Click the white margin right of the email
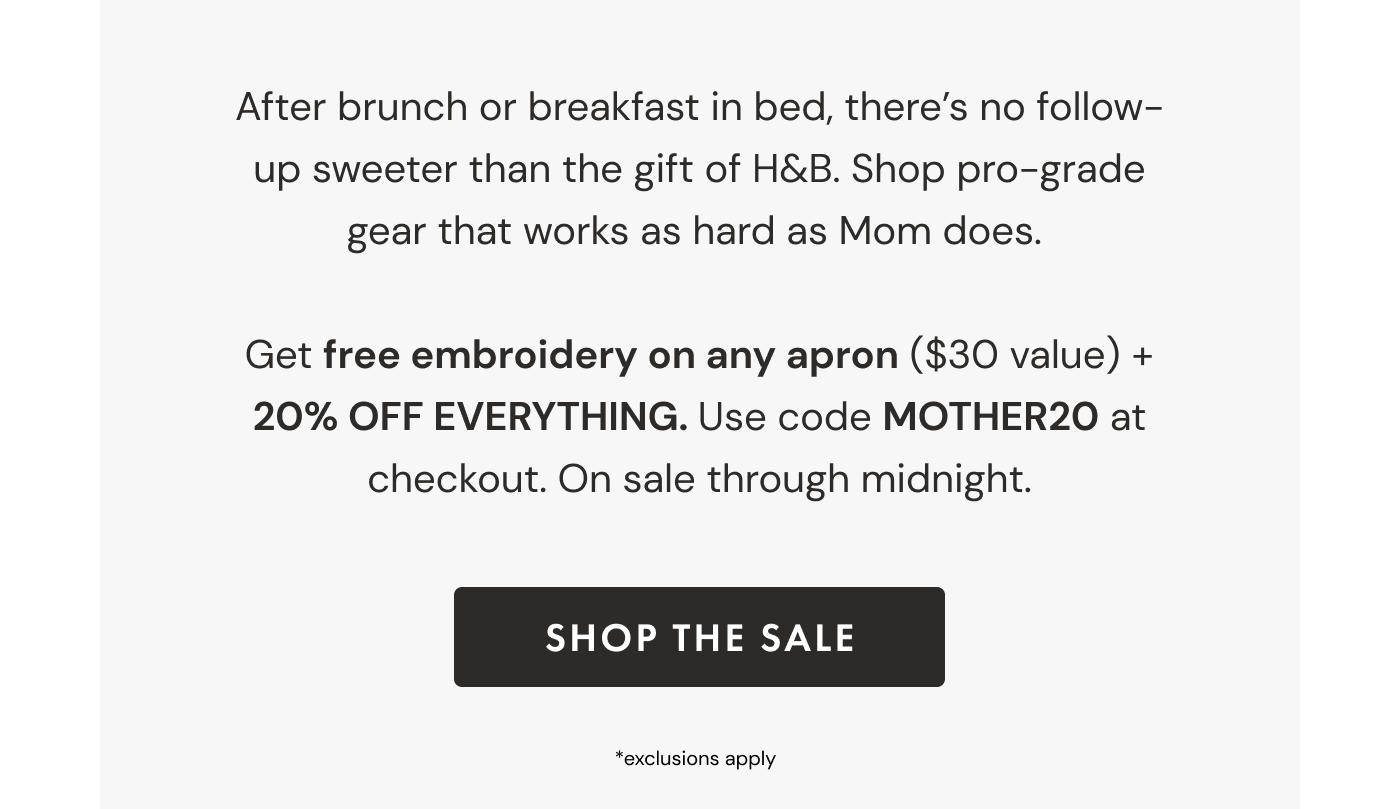 pos(1350,400)
